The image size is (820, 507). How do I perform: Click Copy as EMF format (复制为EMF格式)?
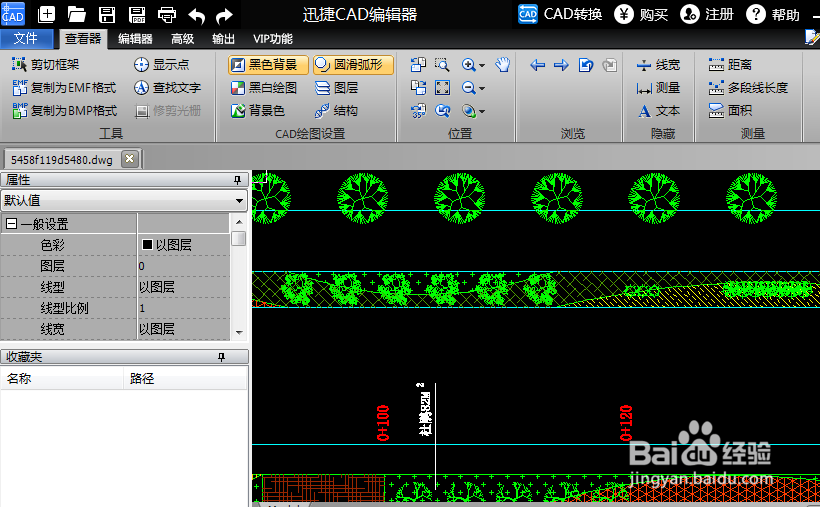(x=64, y=87)
